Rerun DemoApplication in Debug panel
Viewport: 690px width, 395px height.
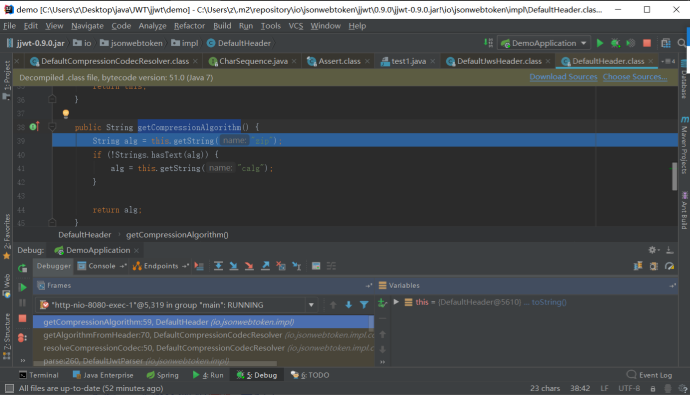[x=22, y=268]
